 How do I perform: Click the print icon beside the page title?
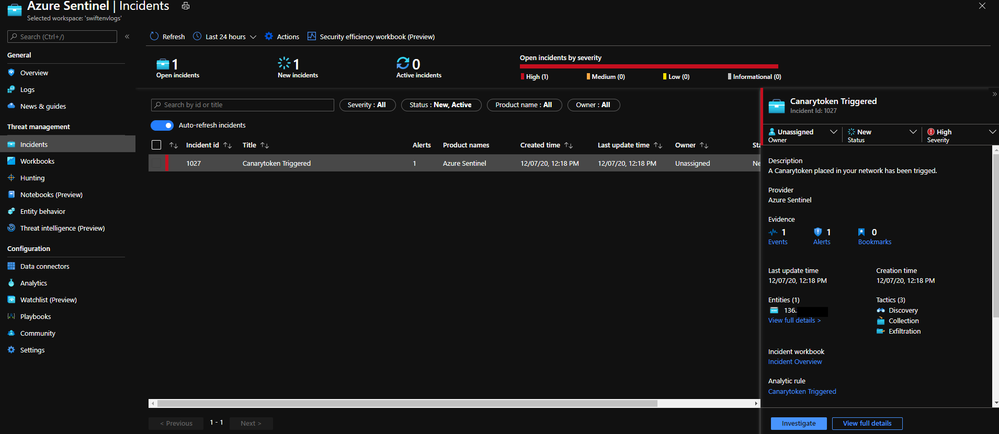[185, 6]
